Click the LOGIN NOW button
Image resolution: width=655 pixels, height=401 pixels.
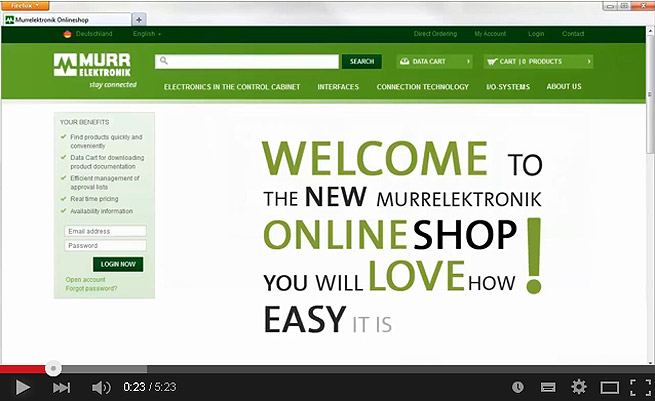118,264
